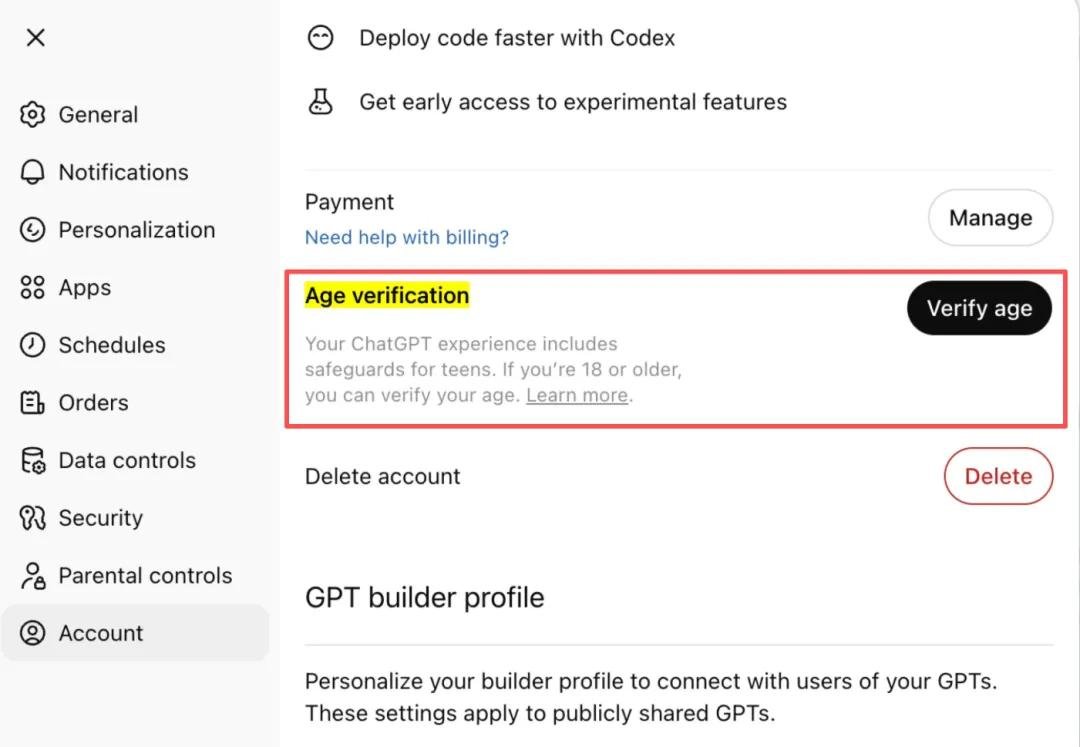
Task: Click the Data controls database icon
Action: 33,461
